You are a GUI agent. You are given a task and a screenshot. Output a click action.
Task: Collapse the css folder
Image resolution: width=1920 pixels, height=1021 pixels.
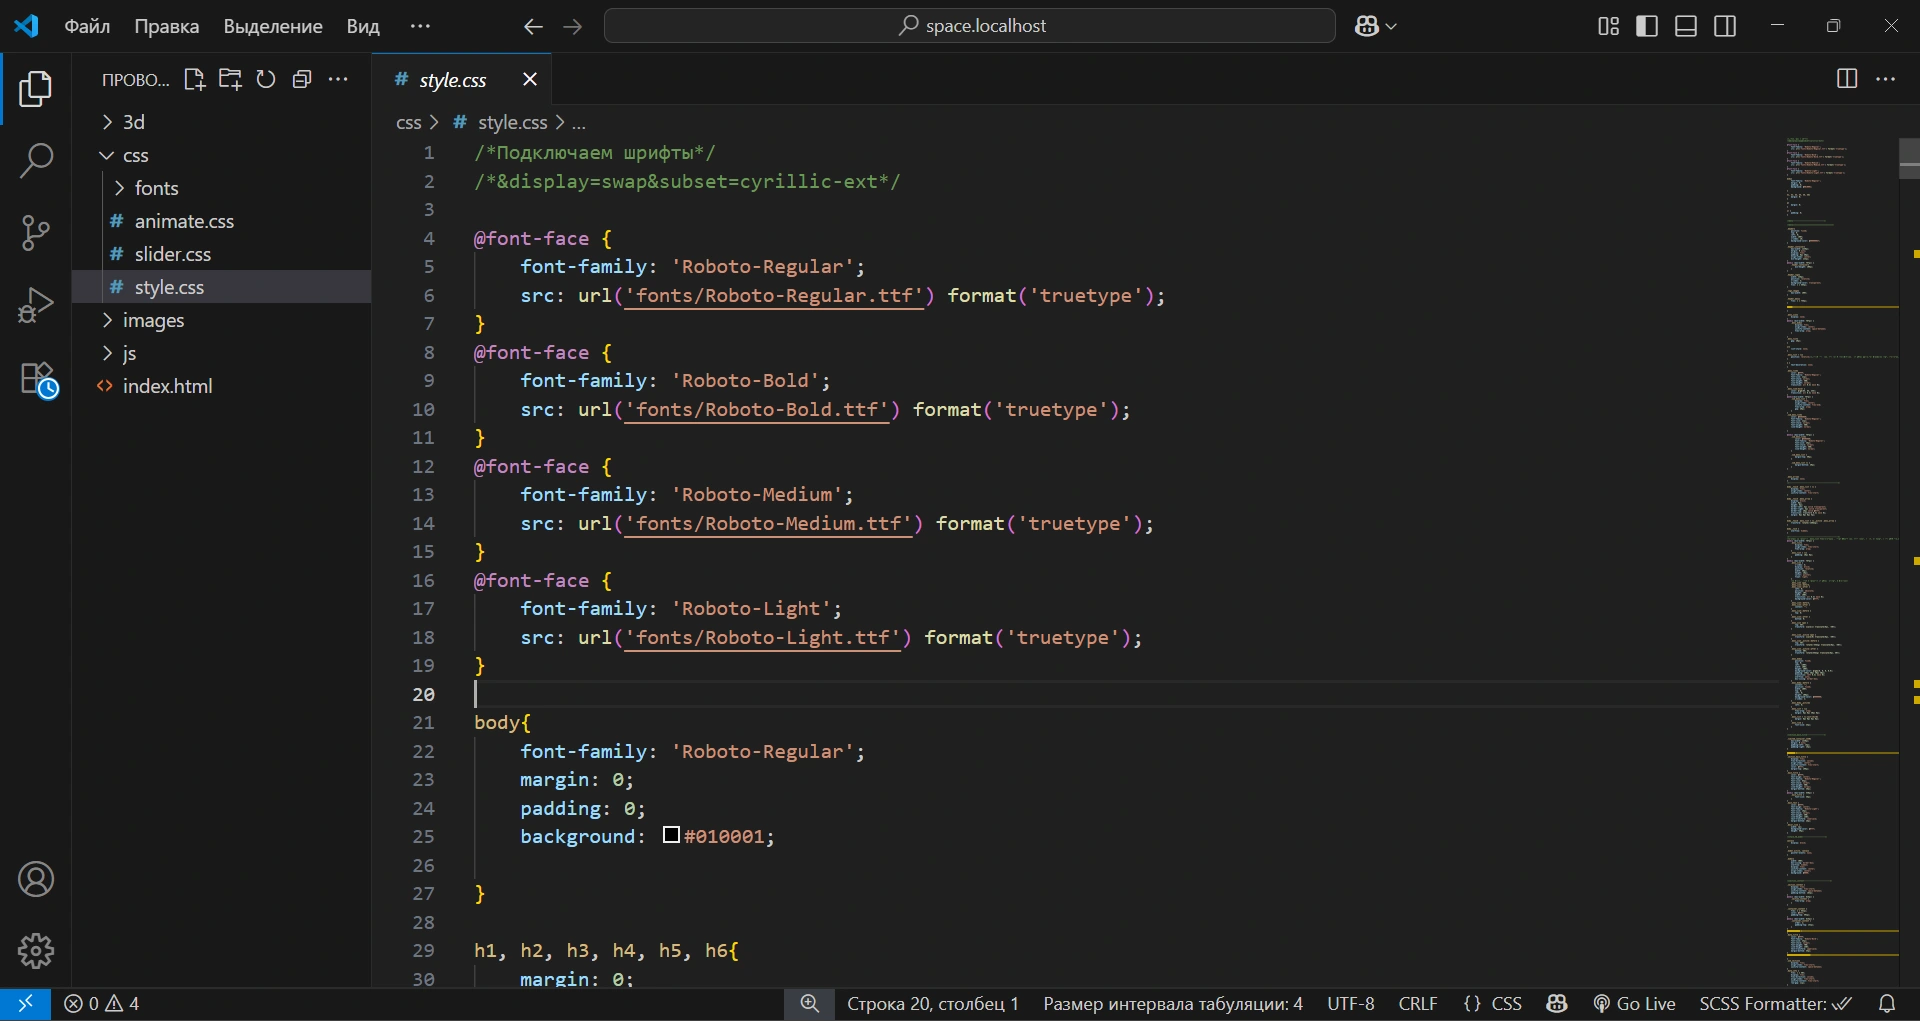pos(135,155)
